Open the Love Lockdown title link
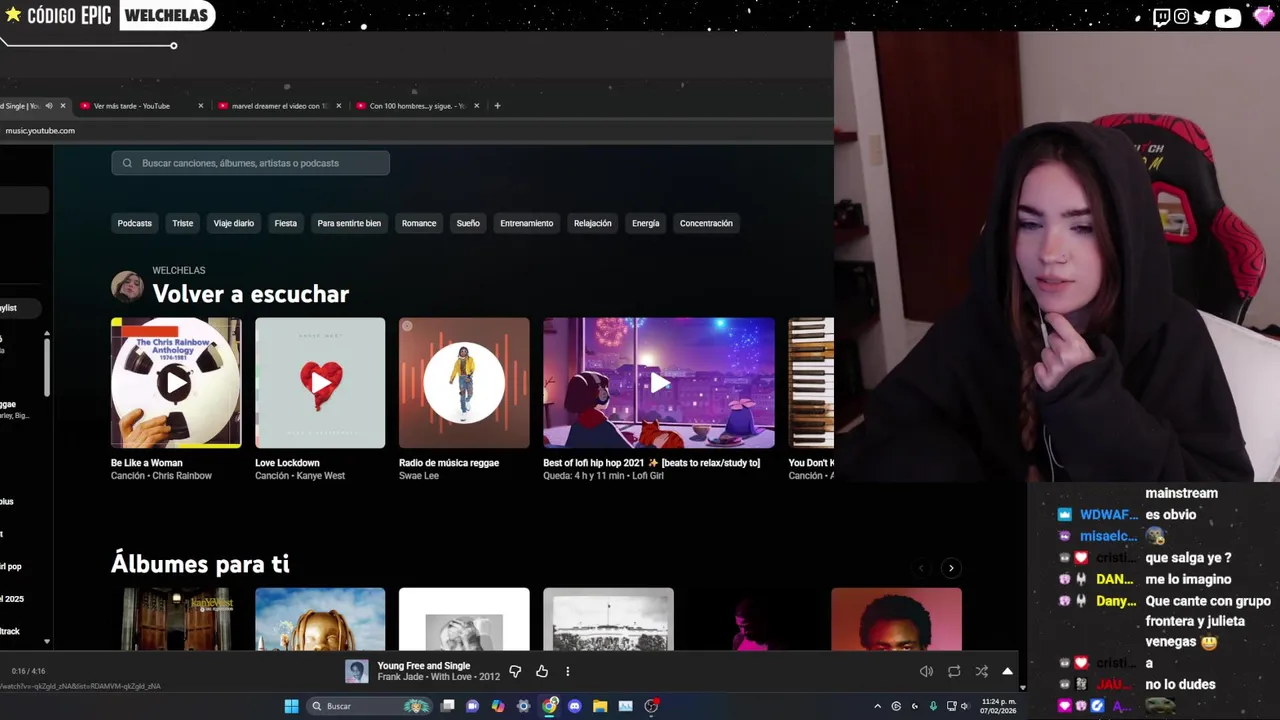The width and height of the screenshot is (1280, 720). pyautogui.click(x=287, y=463)
